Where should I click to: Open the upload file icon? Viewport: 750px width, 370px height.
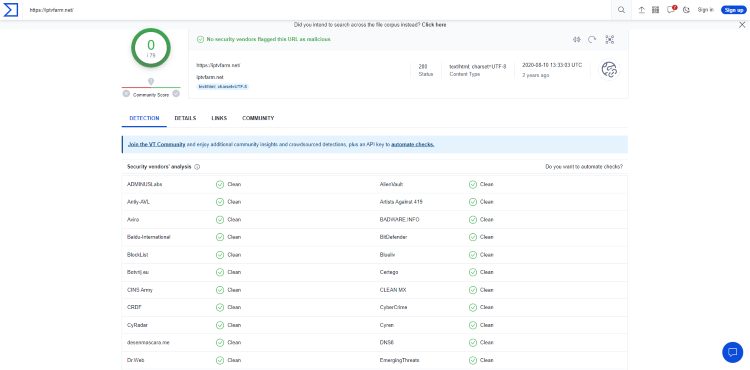click(641, 10)
